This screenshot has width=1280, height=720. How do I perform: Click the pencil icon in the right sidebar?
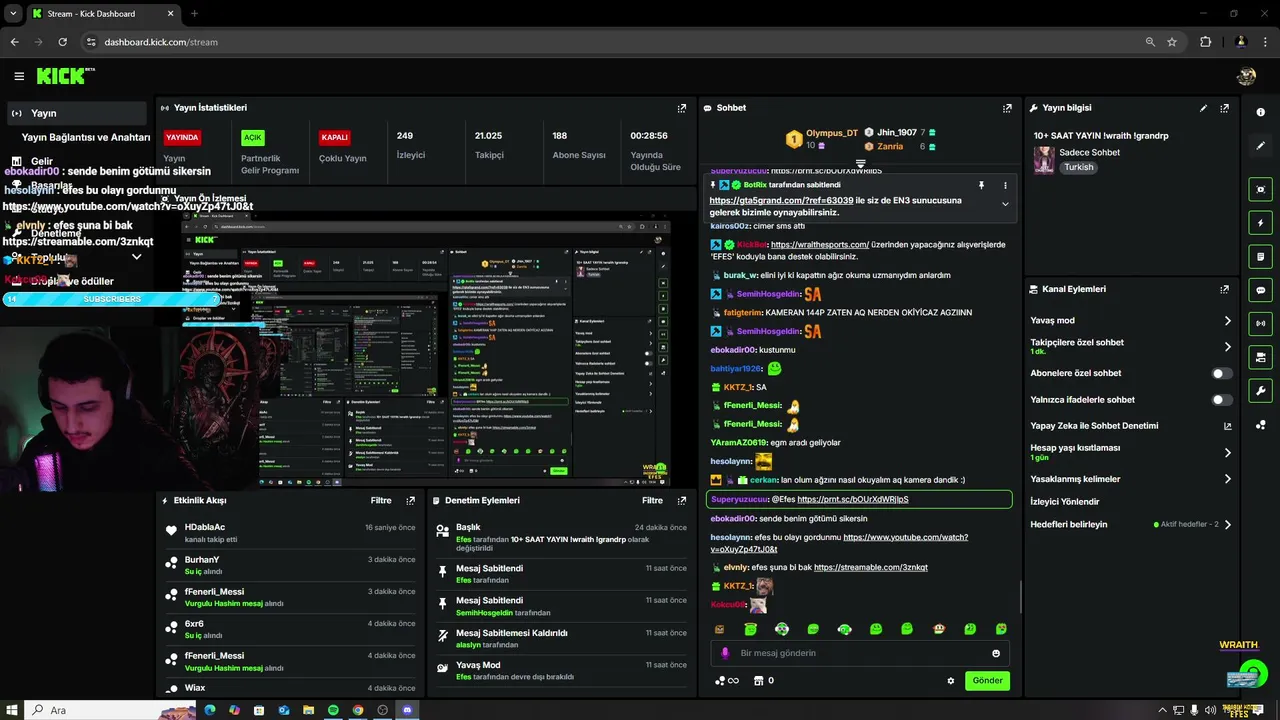1260,145
